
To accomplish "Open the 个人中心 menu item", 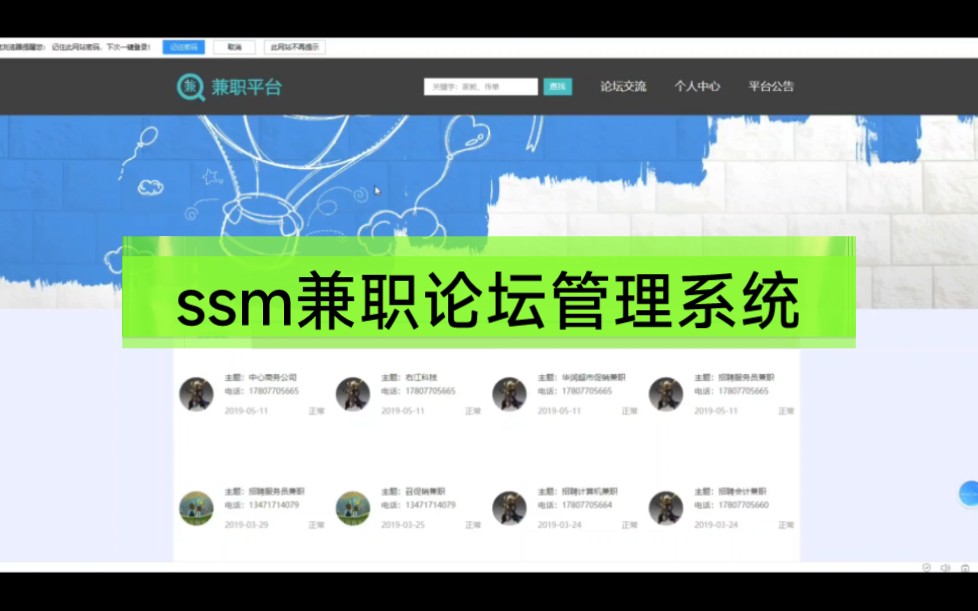I will coord(700,87).
